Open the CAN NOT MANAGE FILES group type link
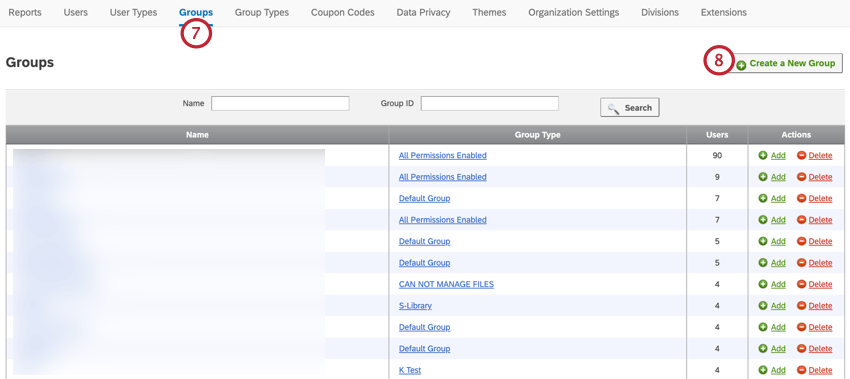Image resolution: width=850 pixels, height=379 pixels. click(x=446, y=284)
